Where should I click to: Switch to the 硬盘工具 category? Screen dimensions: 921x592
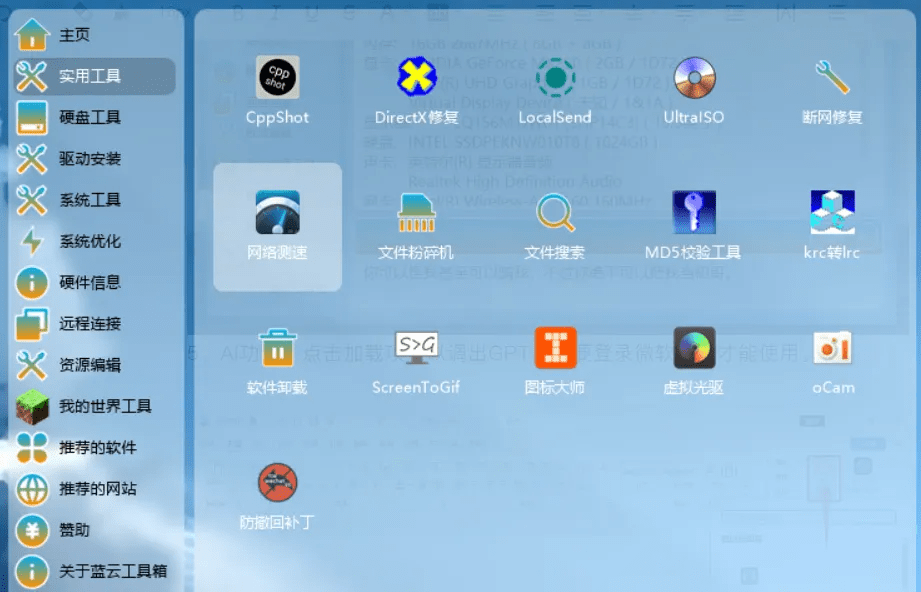89,118
